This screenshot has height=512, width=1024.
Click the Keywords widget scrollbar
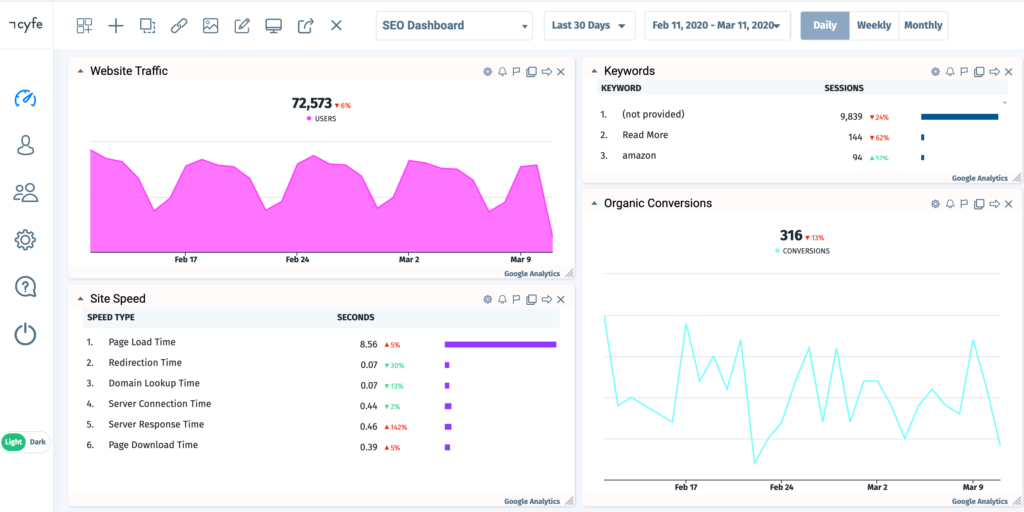coord(1005,103)
